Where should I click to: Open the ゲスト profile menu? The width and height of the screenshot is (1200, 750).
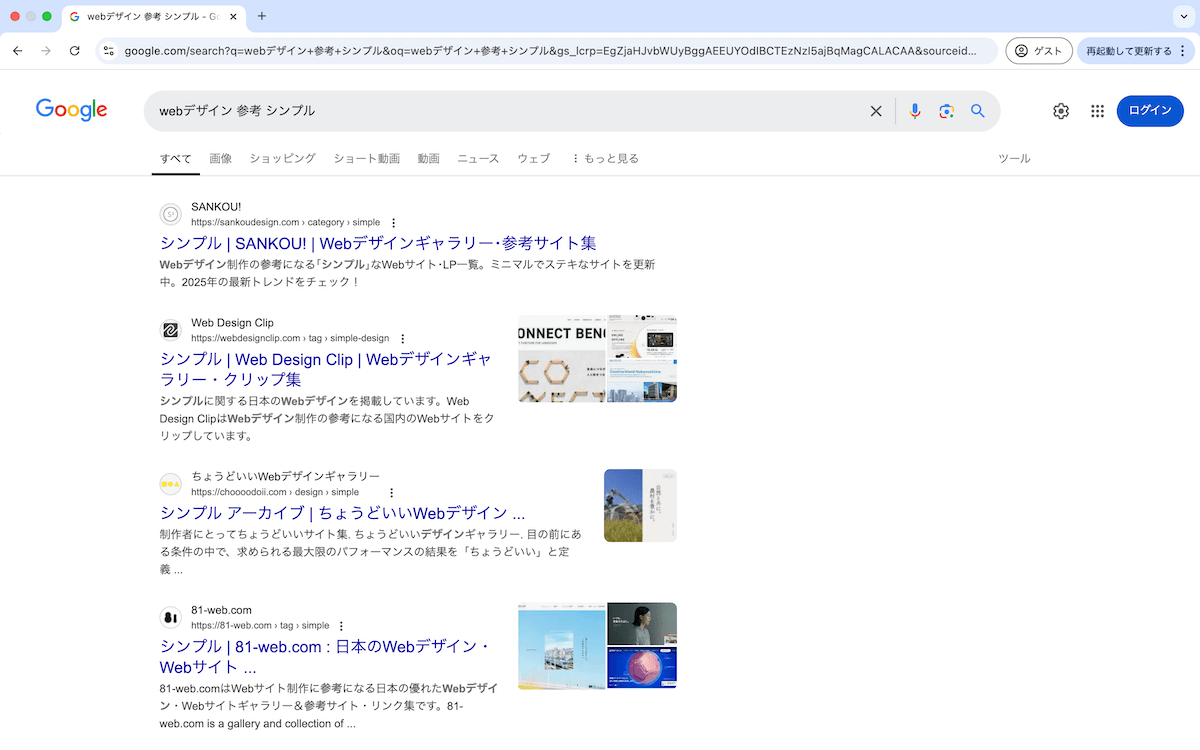point(1039,51)
